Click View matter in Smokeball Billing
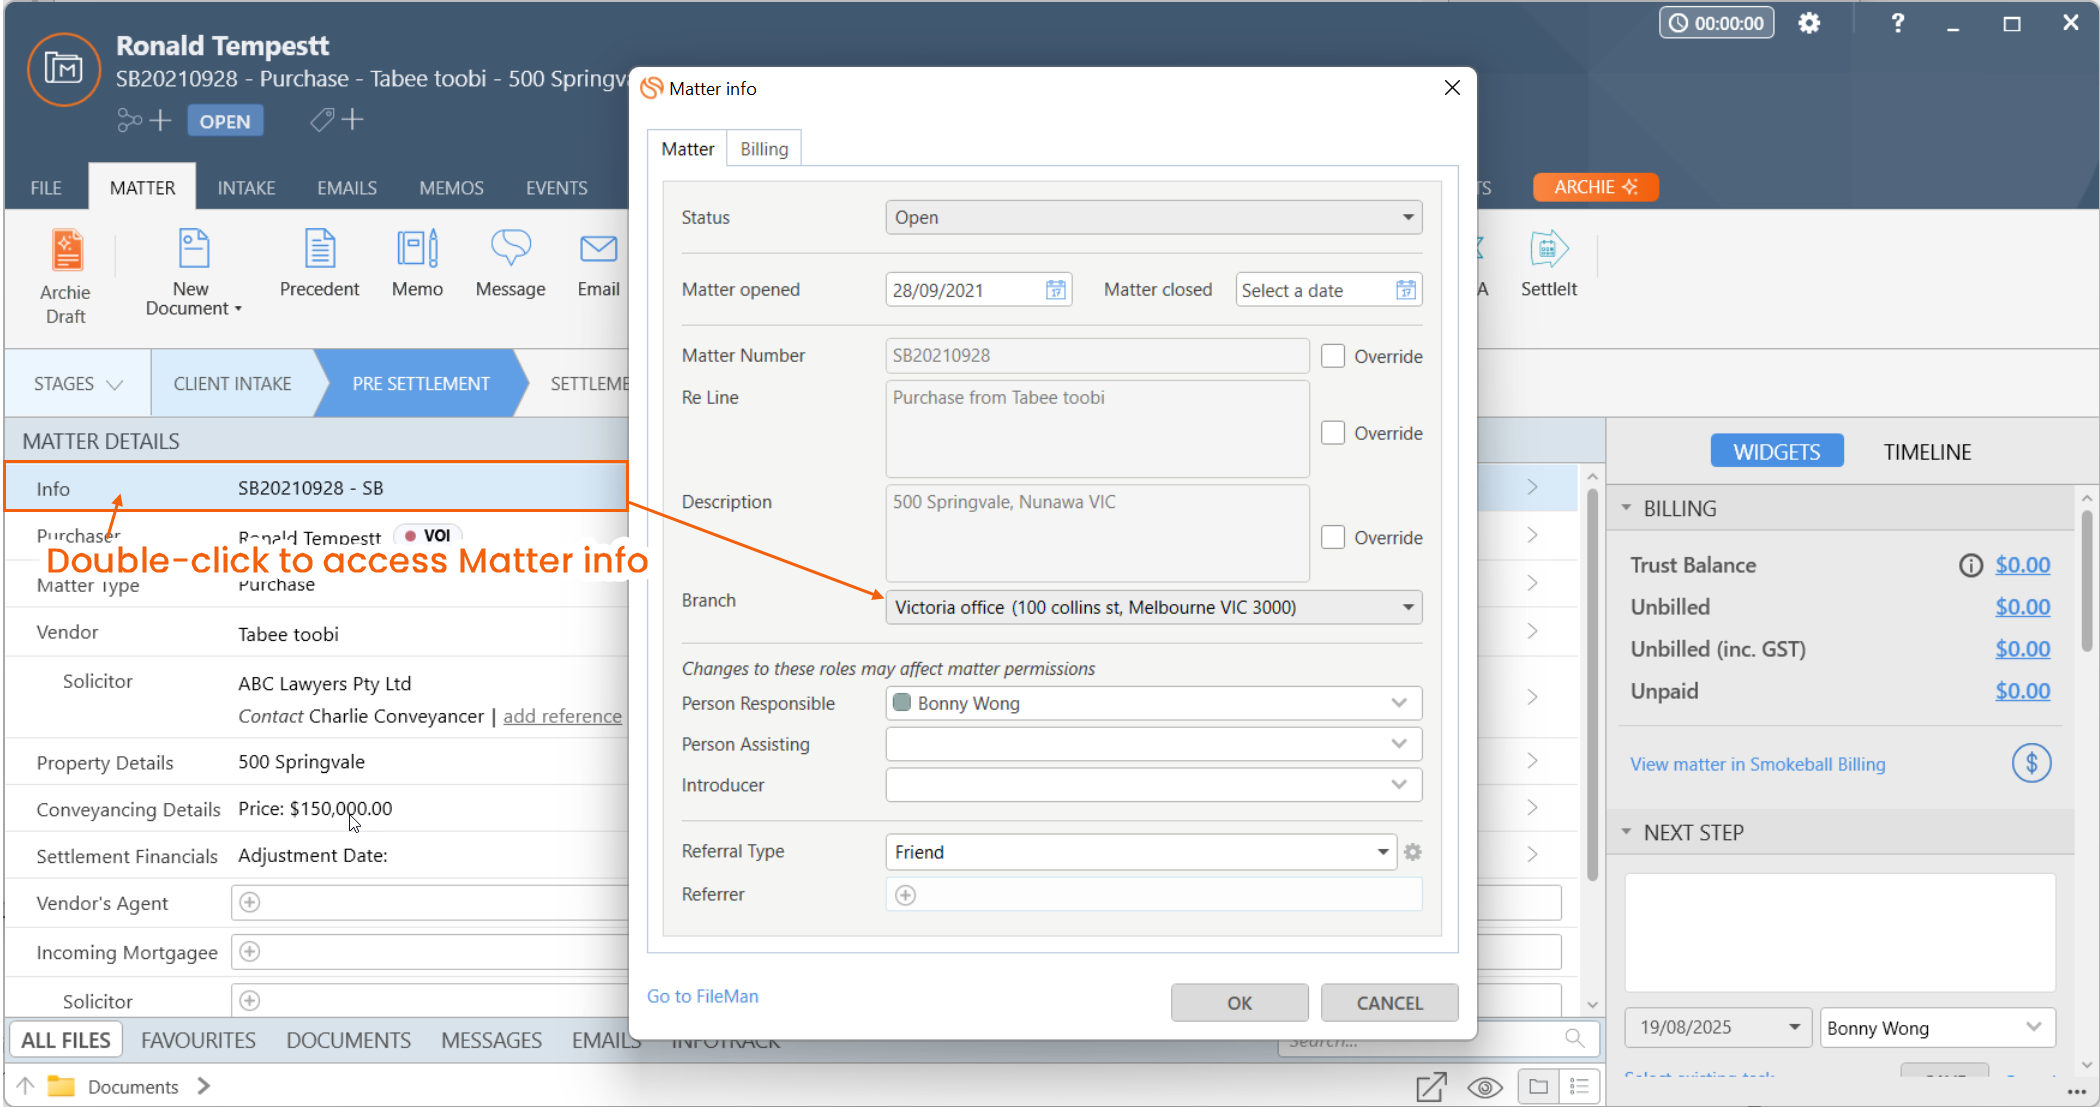 click(x=1757, y=764)
